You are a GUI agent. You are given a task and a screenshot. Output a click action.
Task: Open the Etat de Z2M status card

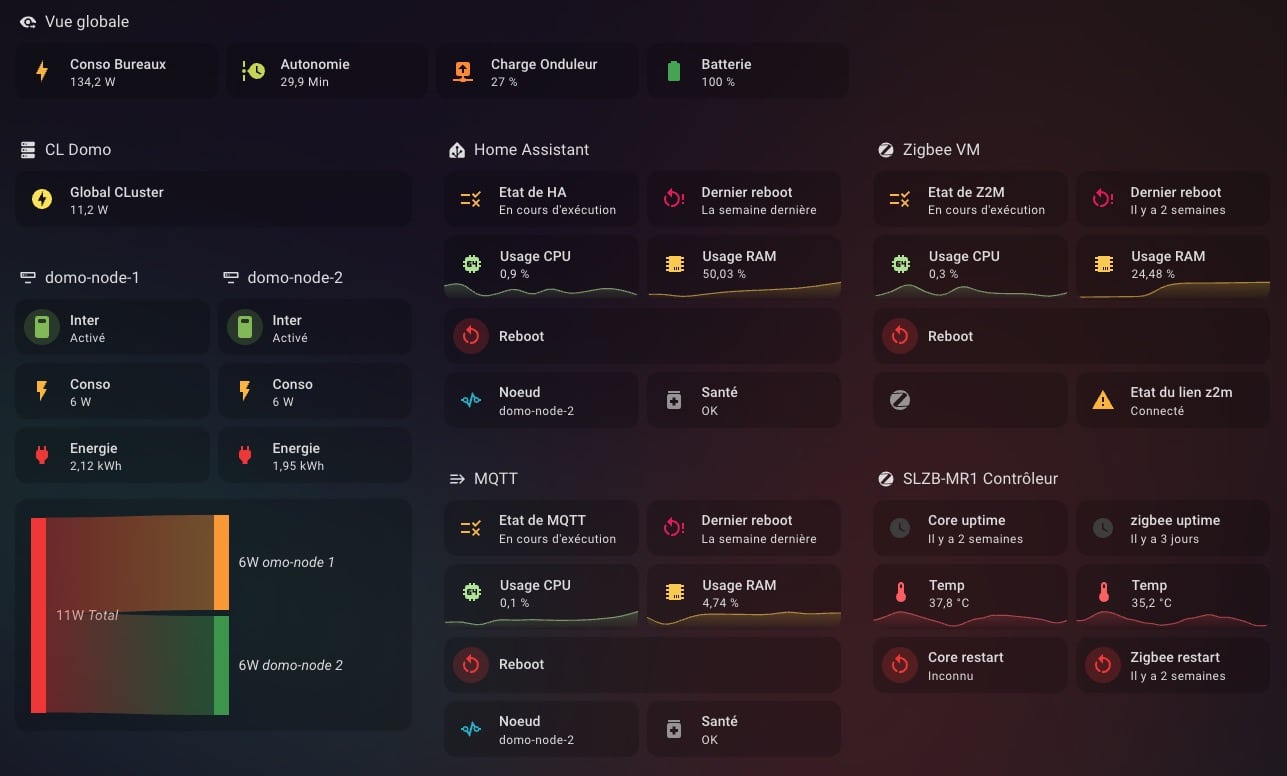(x=970, y=200)
